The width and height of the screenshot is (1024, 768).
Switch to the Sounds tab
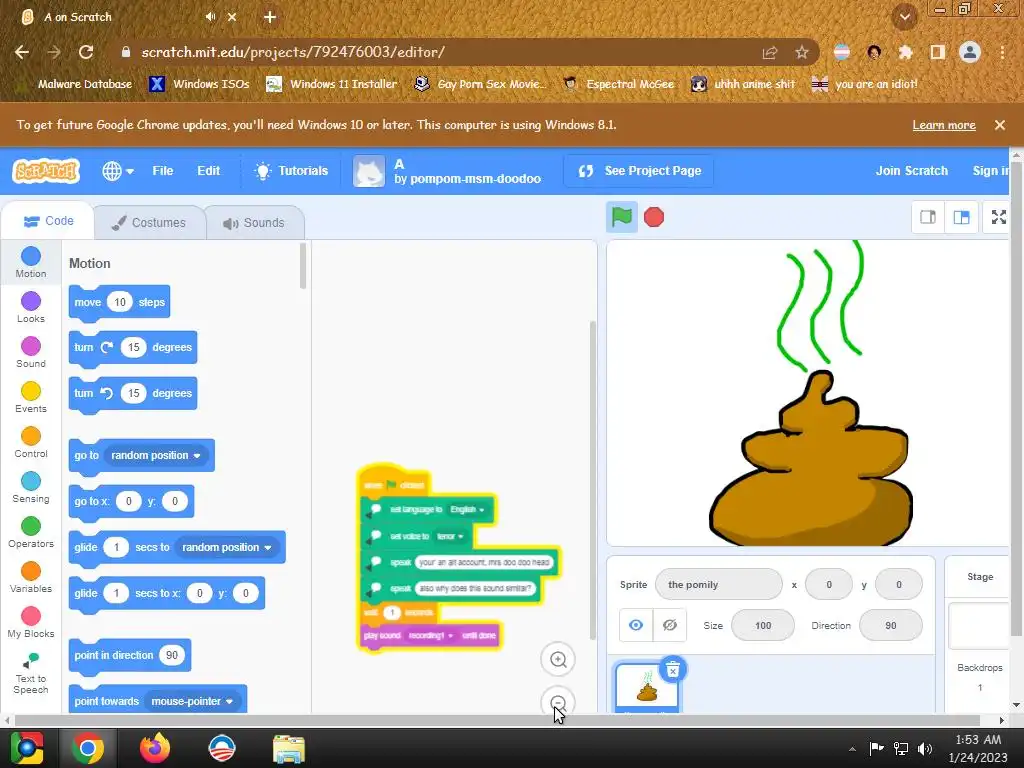[255, 223]
